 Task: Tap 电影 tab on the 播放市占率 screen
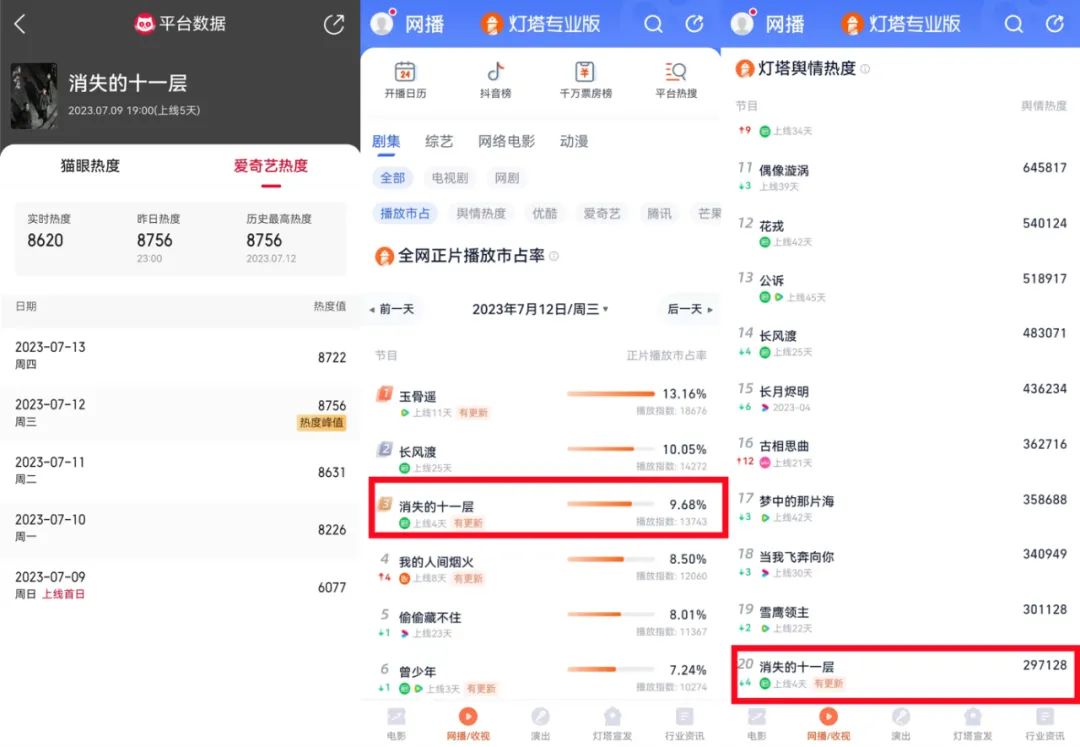click(x=396, y=724)
